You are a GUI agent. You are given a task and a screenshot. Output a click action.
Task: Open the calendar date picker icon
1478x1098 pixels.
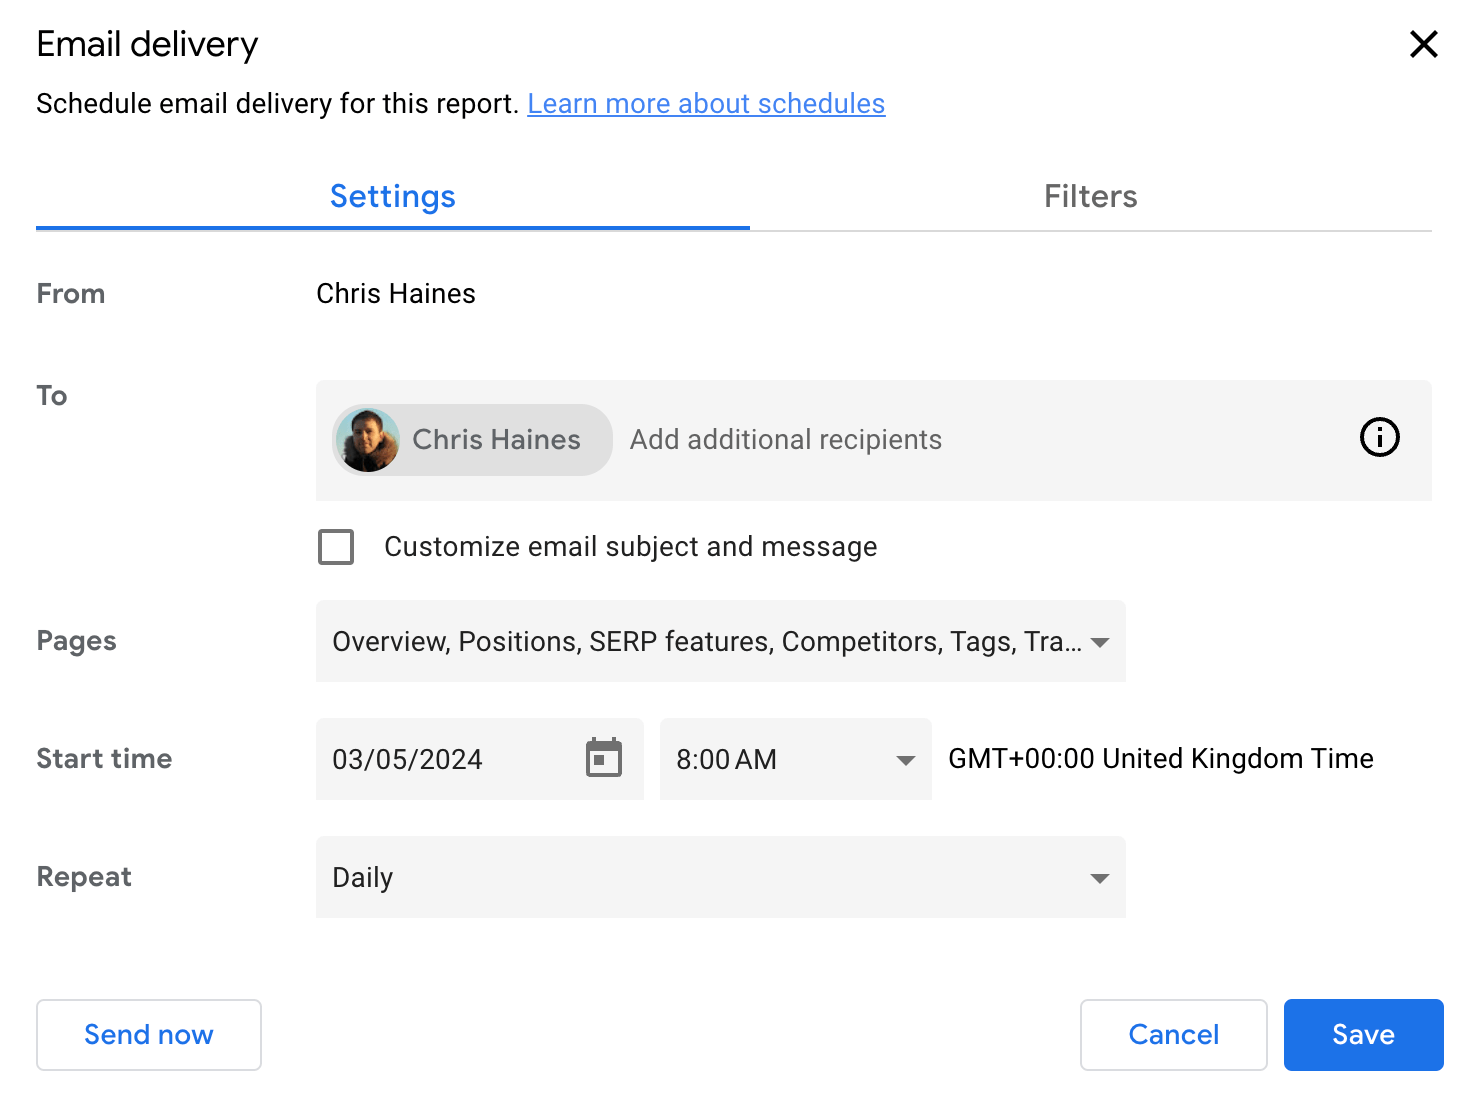pyautogui.click(x=602, y=760)
